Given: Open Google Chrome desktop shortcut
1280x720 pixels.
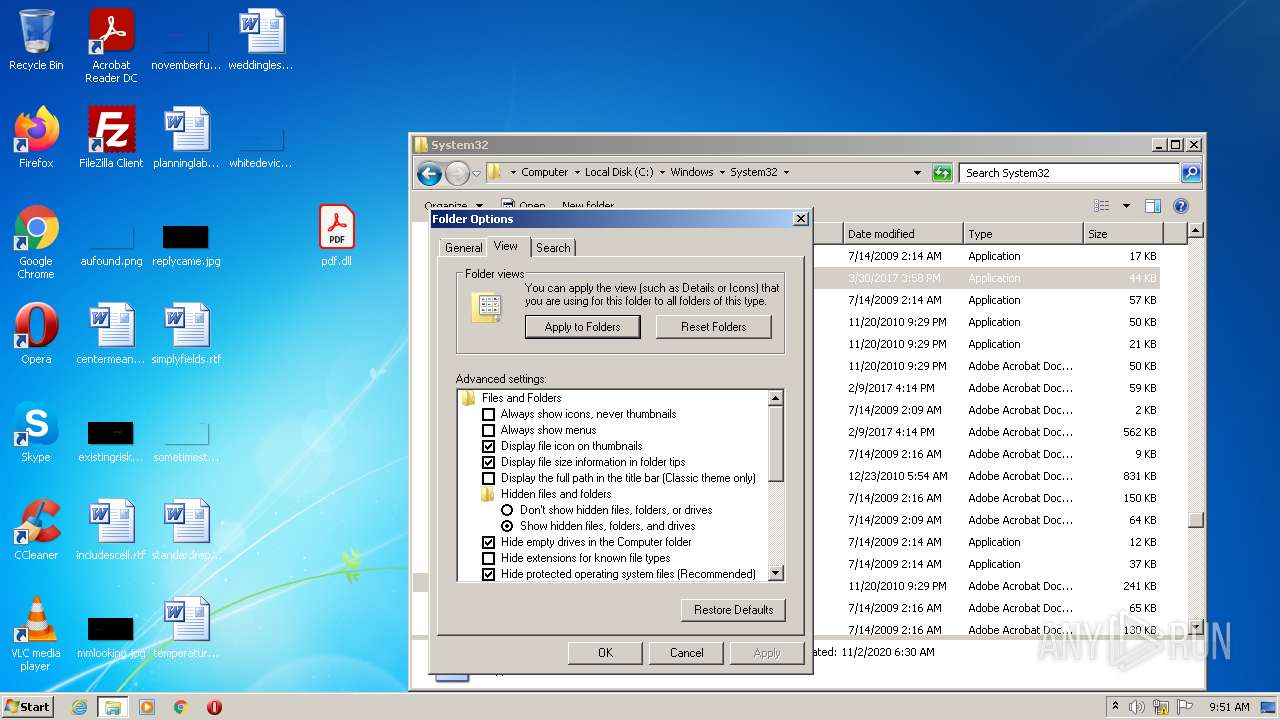Looking at the screenshot, I should tap(36, 243).
